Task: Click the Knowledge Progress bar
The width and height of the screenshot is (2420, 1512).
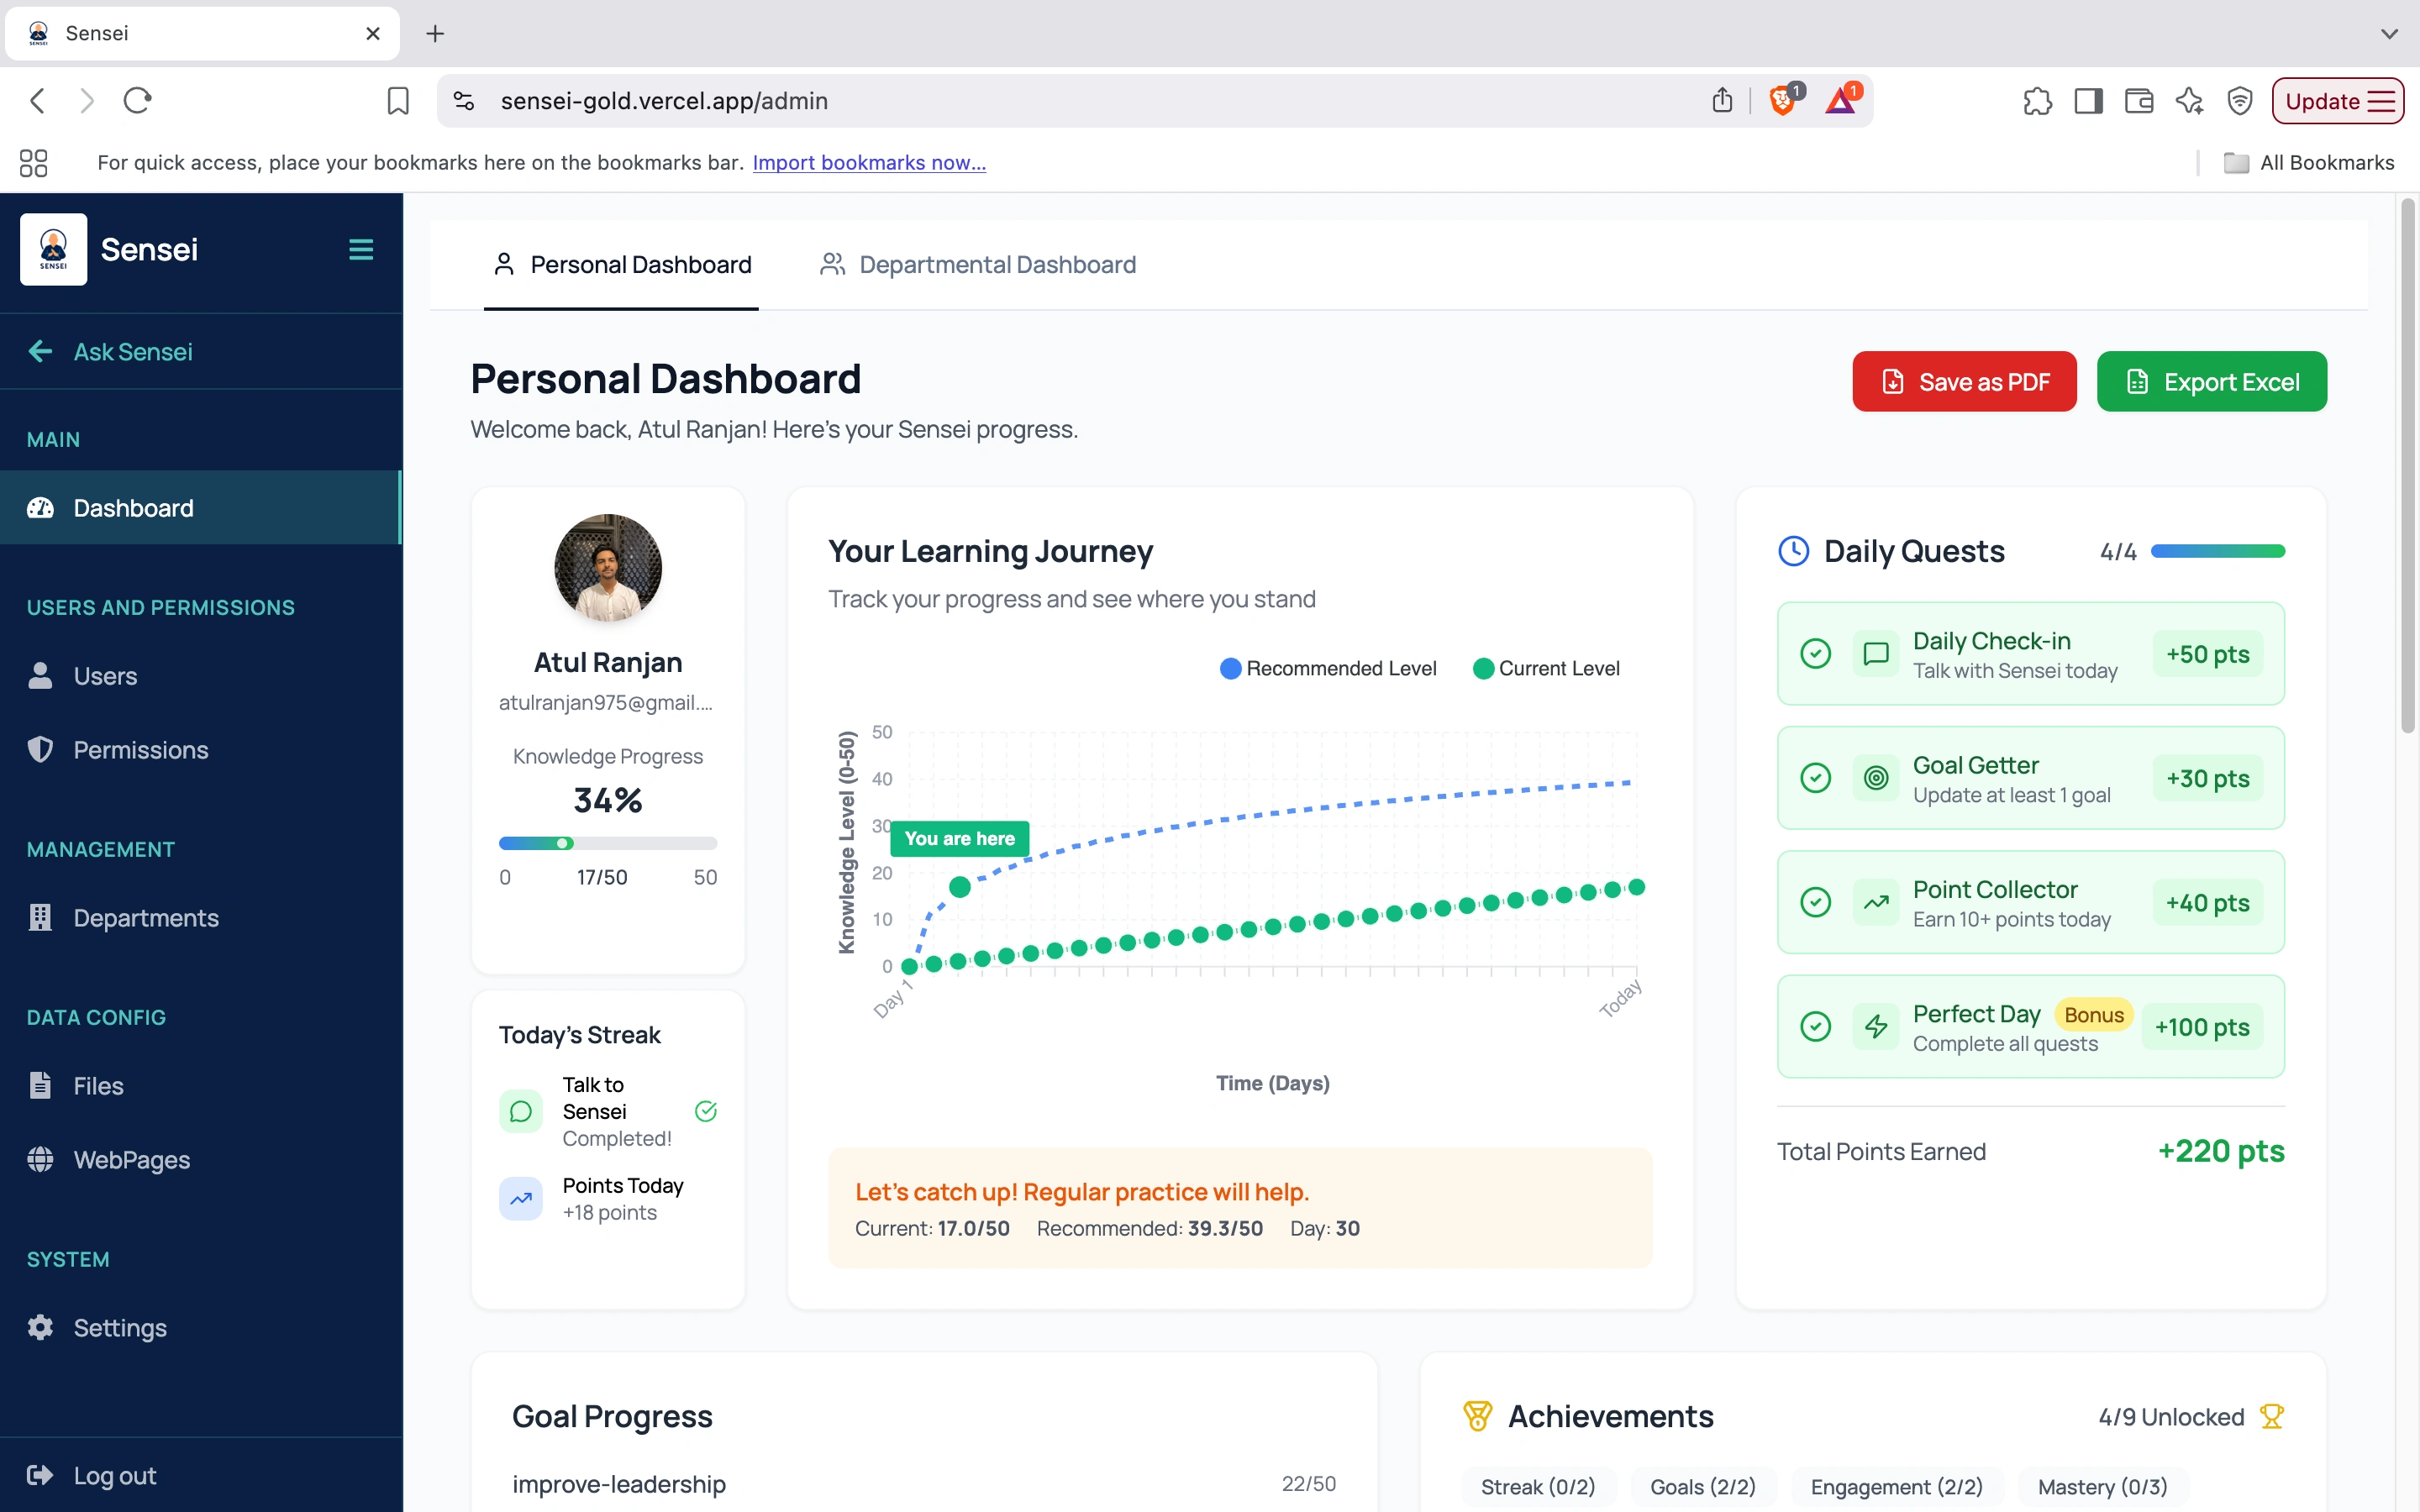Action: coord(608,843)
